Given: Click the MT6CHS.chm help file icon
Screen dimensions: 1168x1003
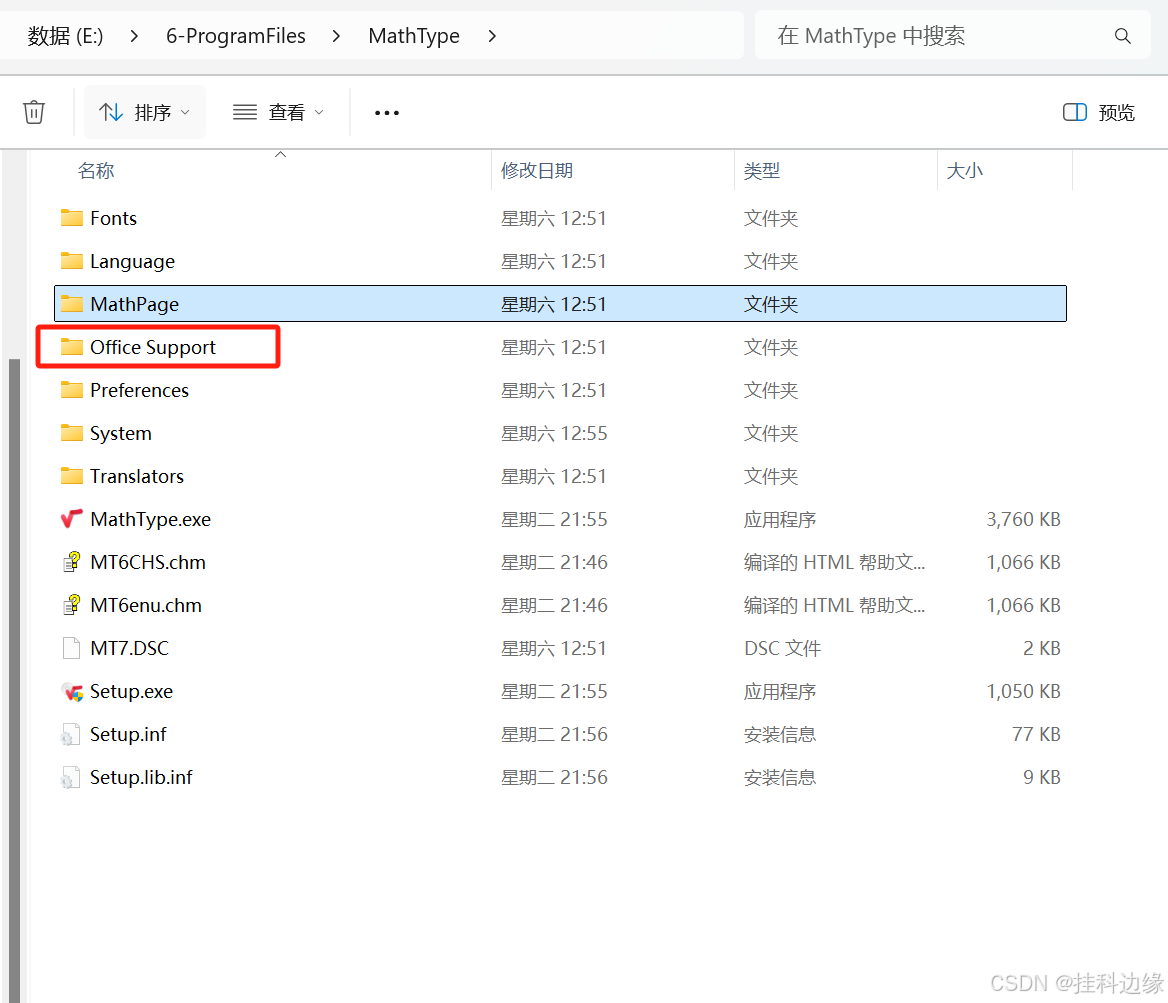Looking at the screenshot, I should (x=72, y=562).
